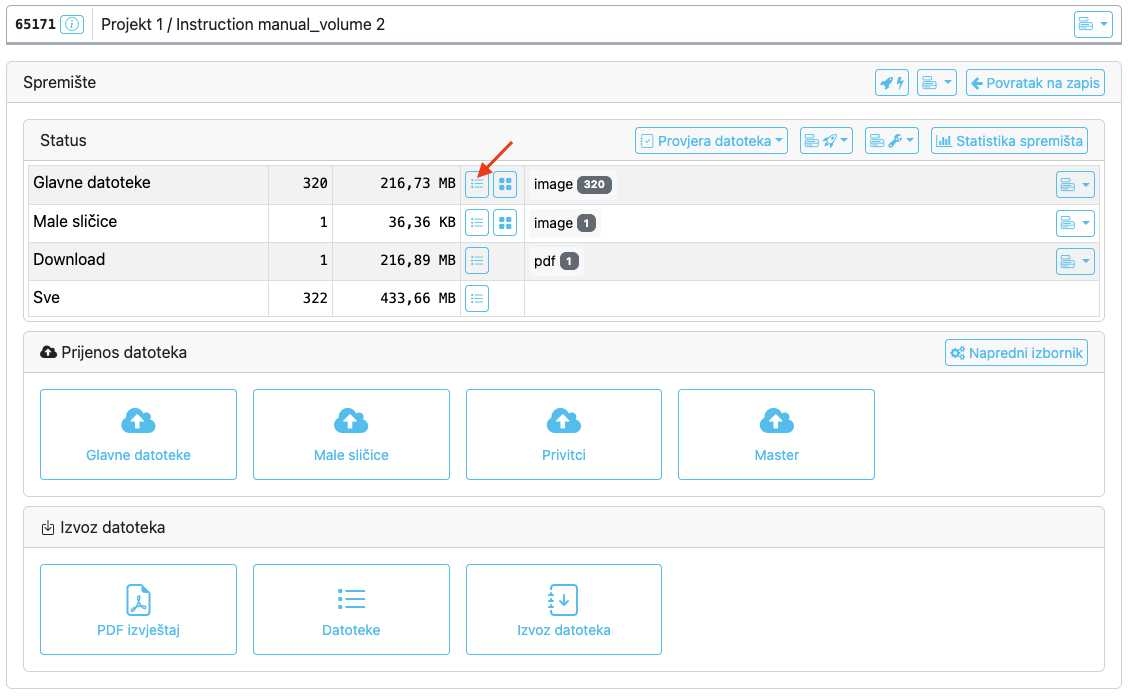Show list view for Male sličice
The image size is (1128, 696).
(x=477, y=223)
